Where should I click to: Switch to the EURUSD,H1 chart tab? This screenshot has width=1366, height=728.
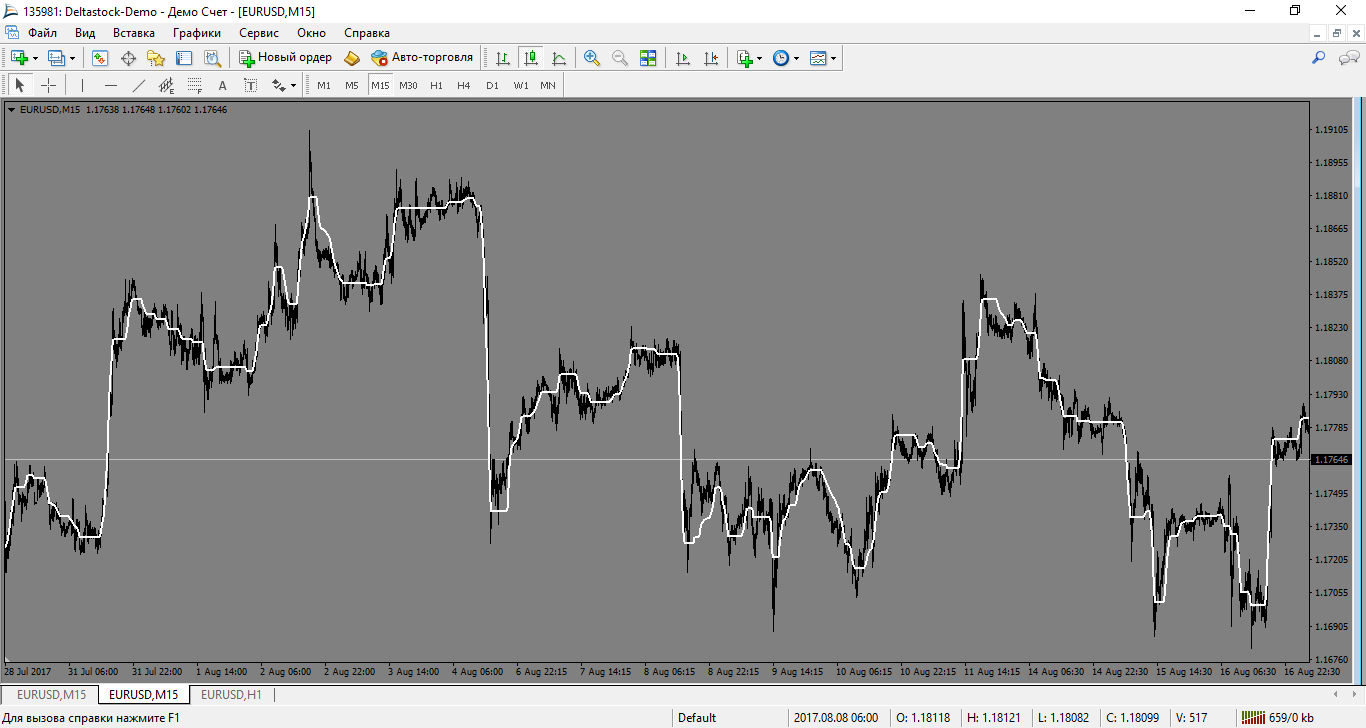pyautogui.click(x=231, y=694)
